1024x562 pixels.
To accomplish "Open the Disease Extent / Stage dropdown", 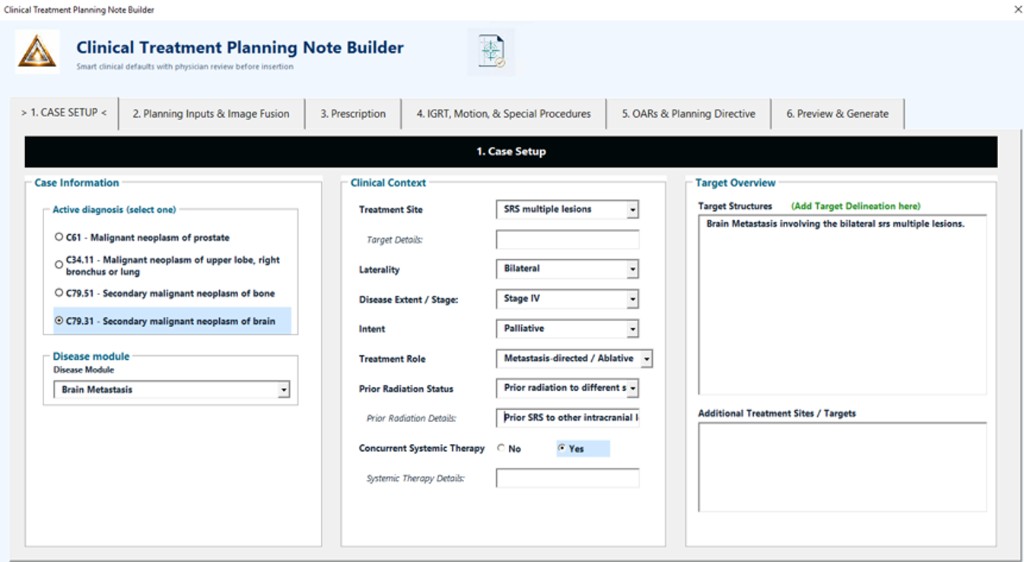I will tap(632, 299).
